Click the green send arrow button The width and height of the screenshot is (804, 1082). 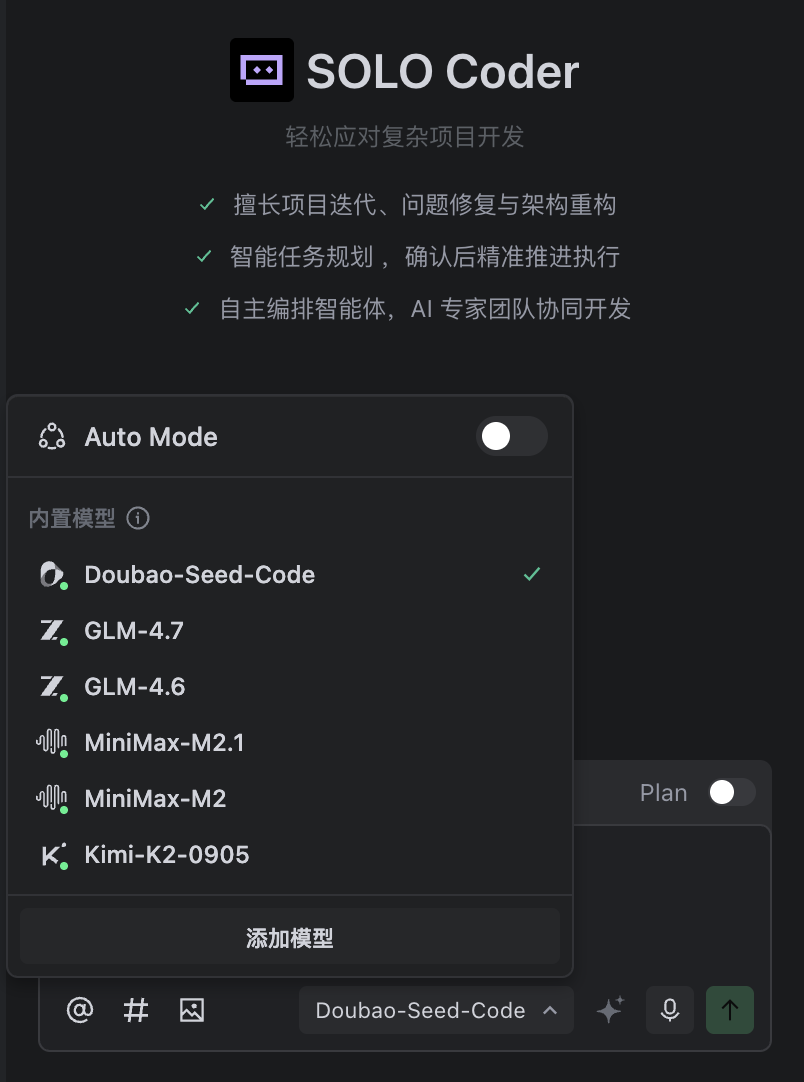pos(730,1010)
